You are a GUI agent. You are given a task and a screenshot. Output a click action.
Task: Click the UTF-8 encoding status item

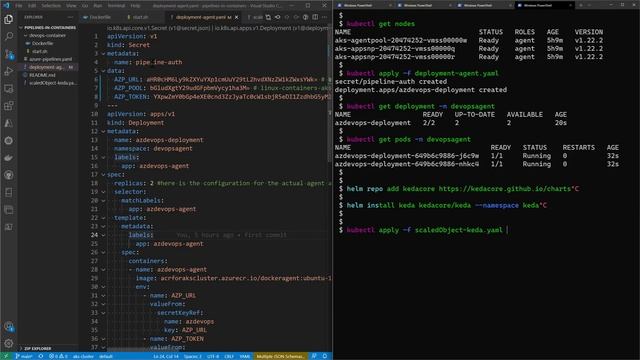click(x=213, y=356)
